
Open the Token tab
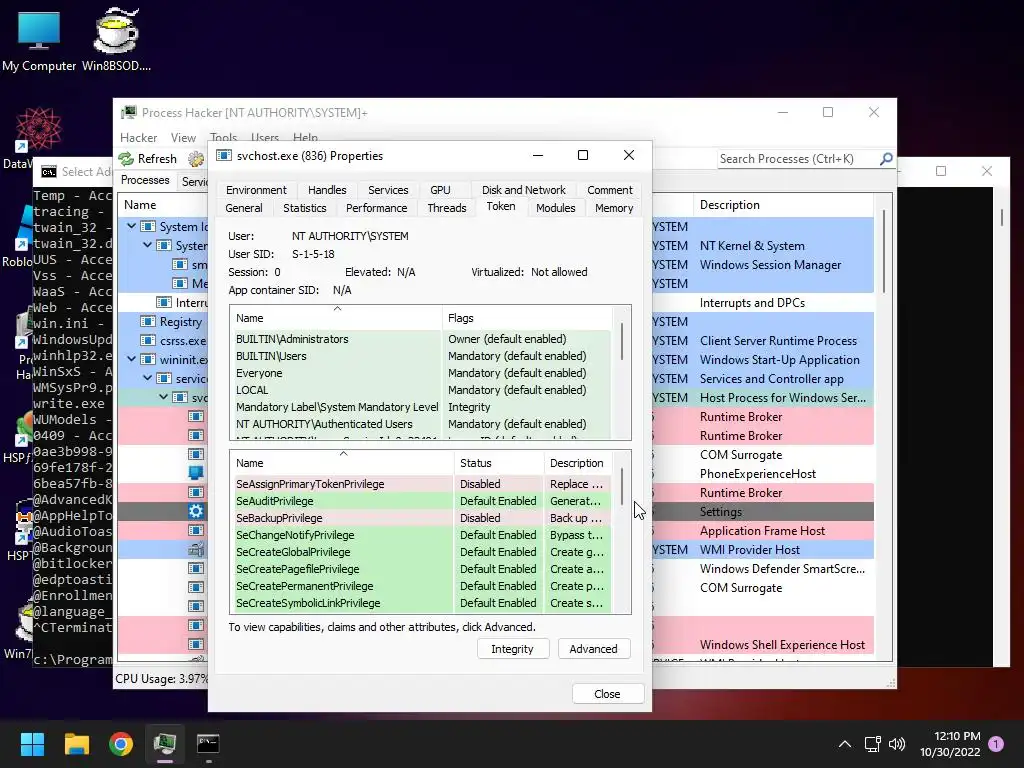click(x=501, y=206)
